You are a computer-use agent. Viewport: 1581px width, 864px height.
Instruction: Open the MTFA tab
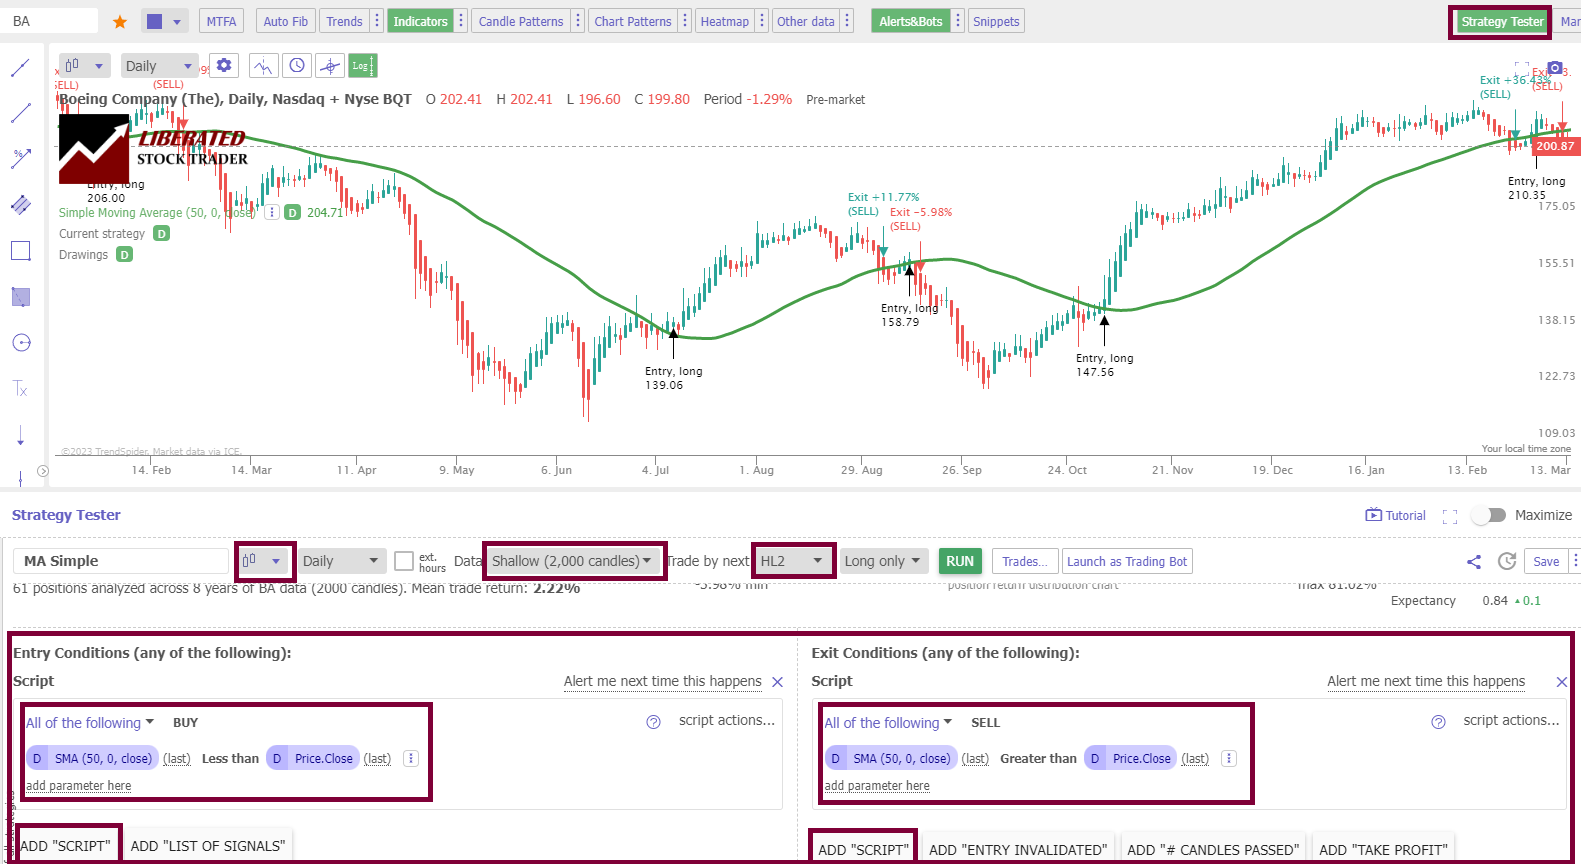pyautogui.click(x=221, y=21)
